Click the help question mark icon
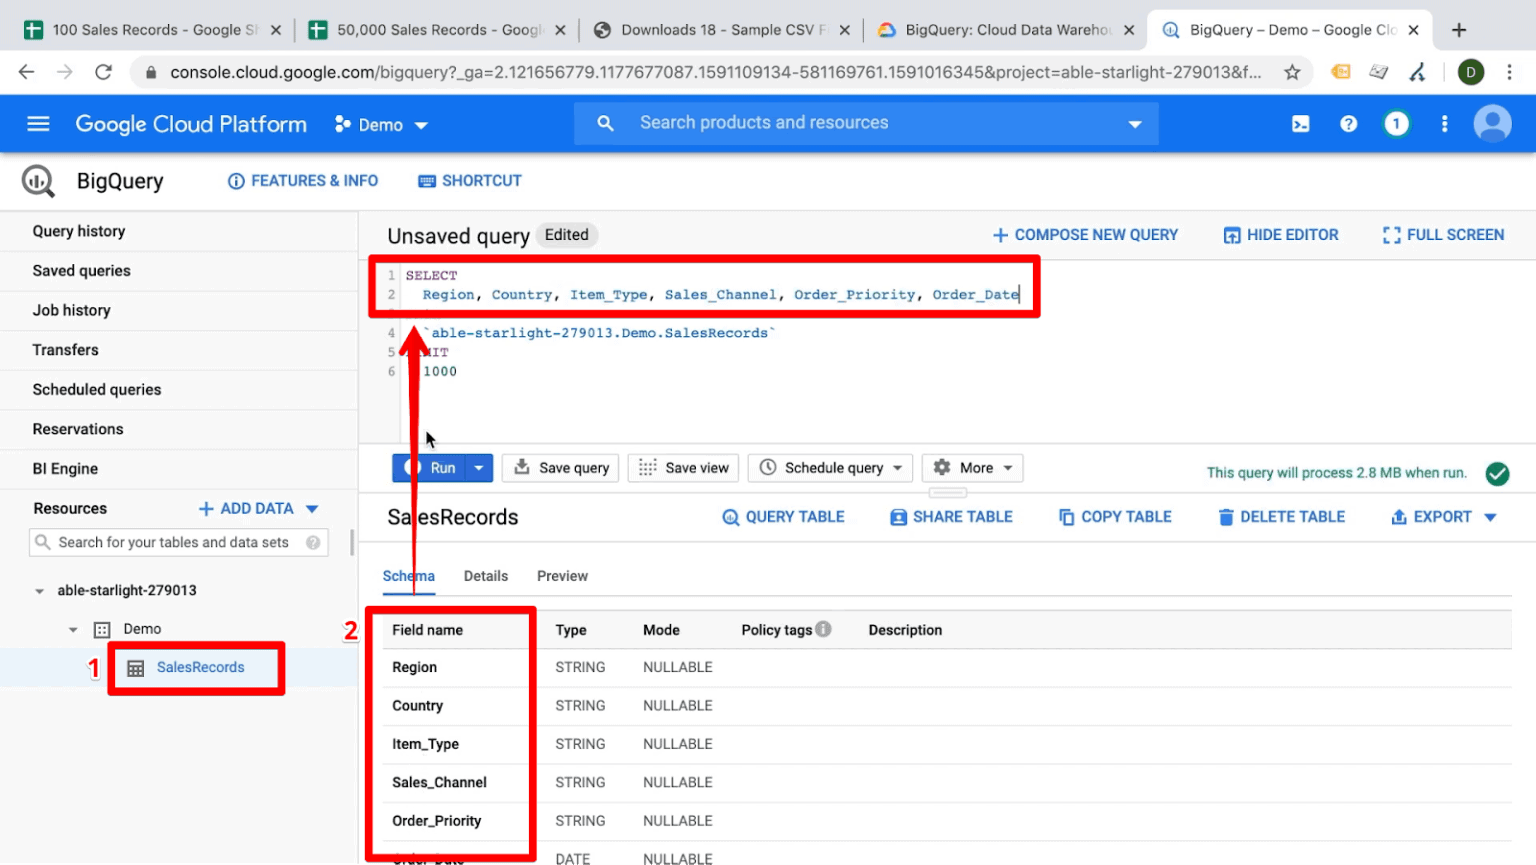The height and width of the screenshot is (865, 1536). point(1349,123)
